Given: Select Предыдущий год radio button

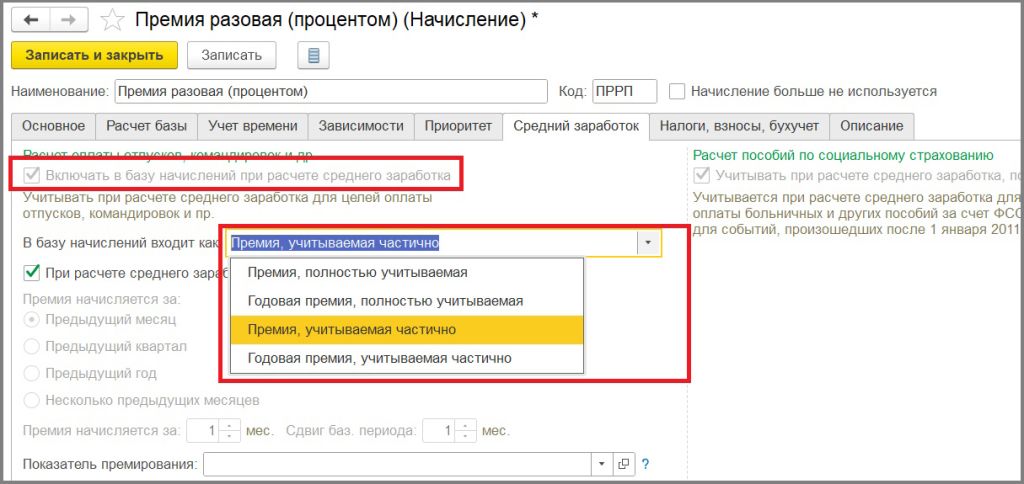Looking at the screenshot, I should (31, 374).
